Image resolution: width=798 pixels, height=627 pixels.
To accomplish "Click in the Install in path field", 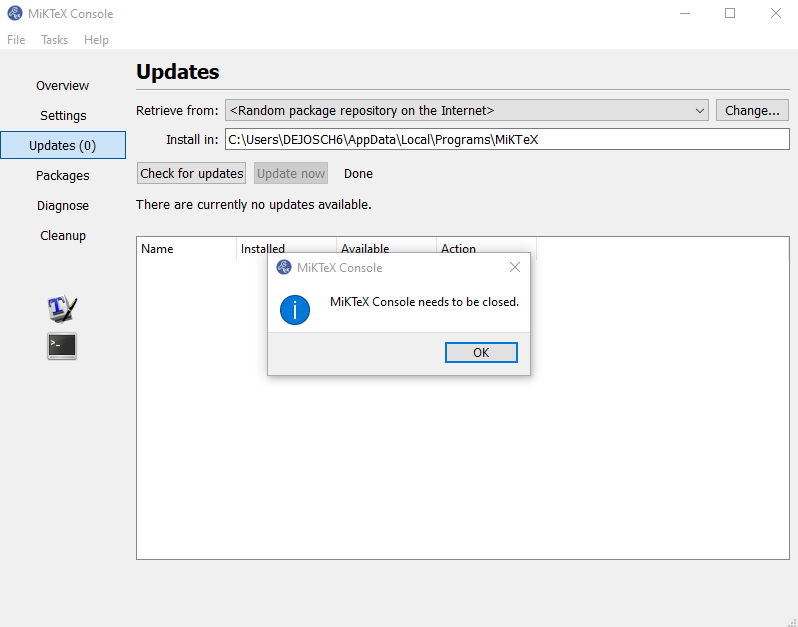I will point(507,139).
